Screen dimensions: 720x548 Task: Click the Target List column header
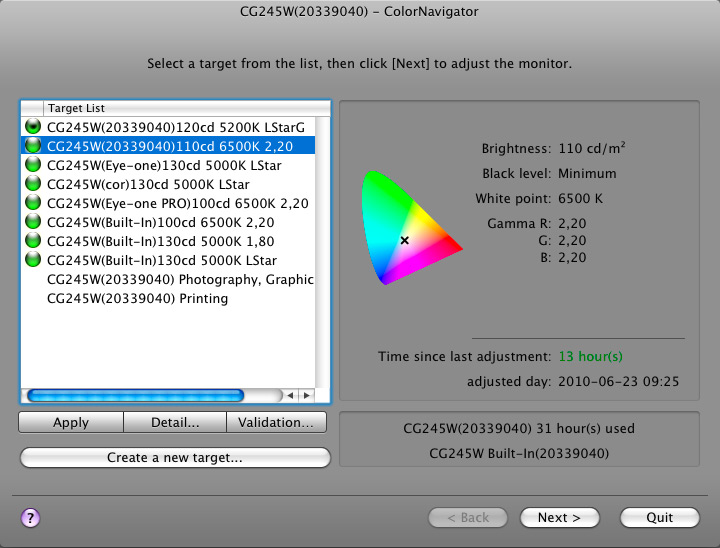[x=187, y=108]
